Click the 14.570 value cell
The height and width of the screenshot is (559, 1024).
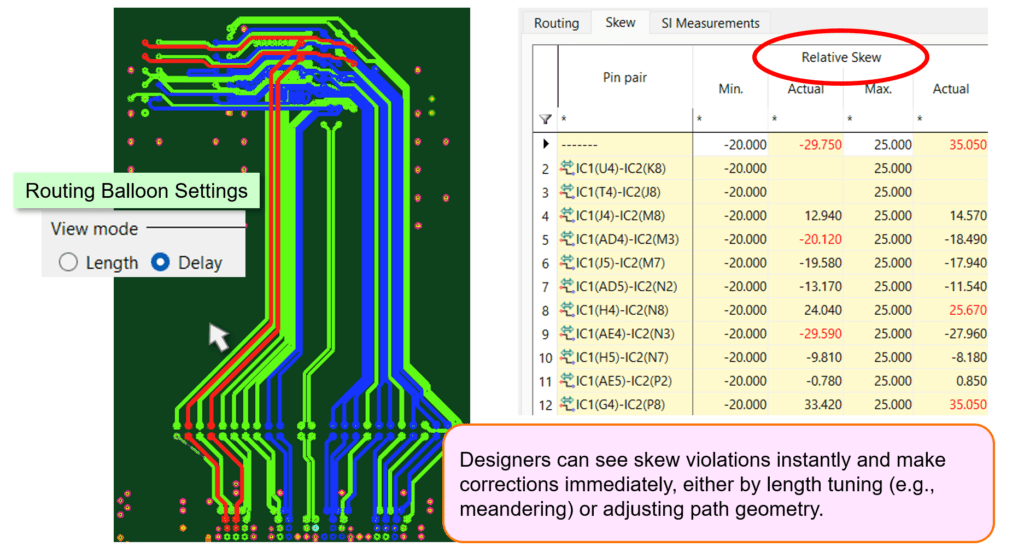(x=968, y=216)
